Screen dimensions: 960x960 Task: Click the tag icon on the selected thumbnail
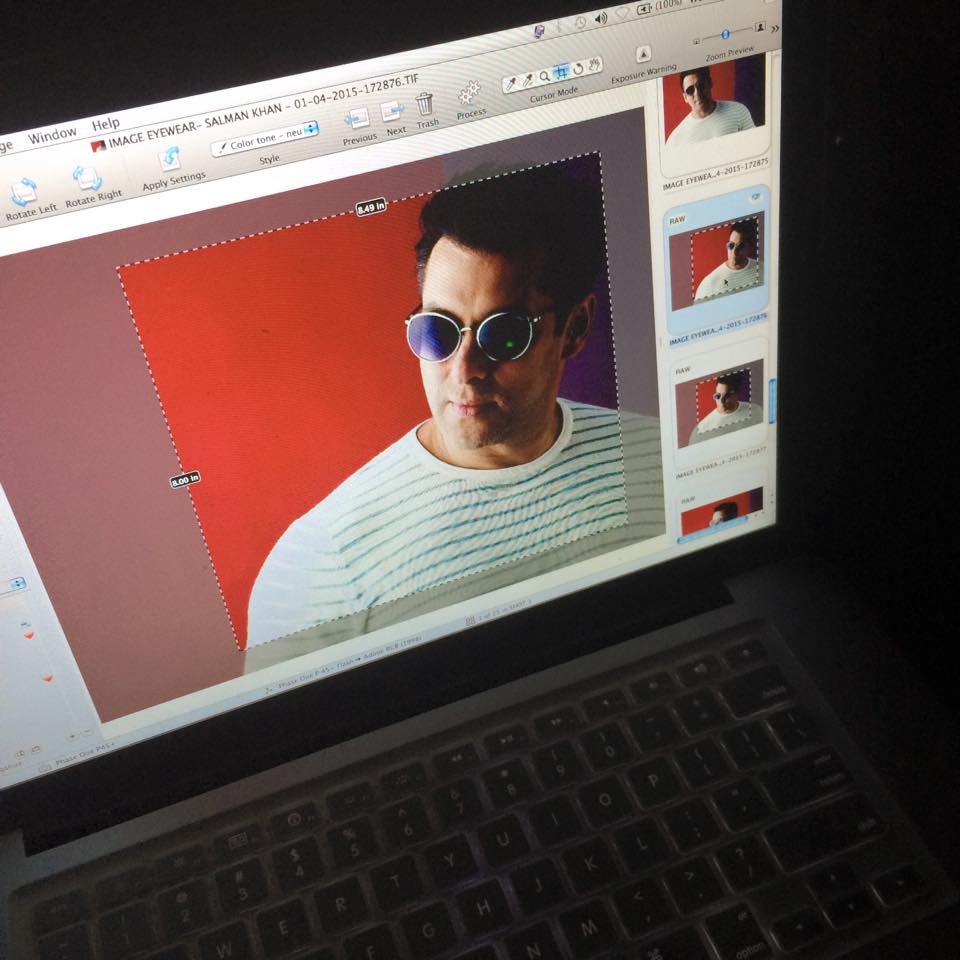point(756,197)
